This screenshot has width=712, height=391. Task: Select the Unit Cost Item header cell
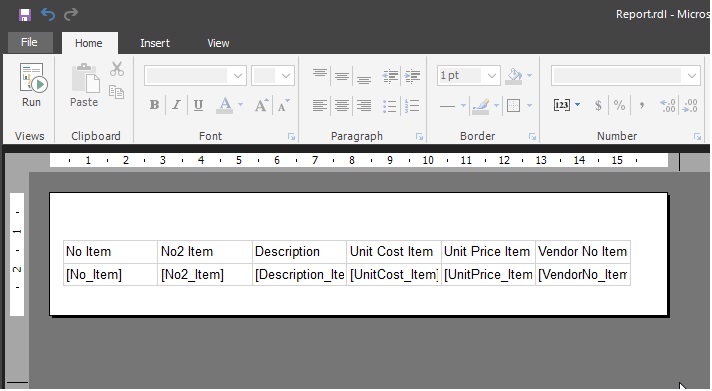click(x=394, y=252)
